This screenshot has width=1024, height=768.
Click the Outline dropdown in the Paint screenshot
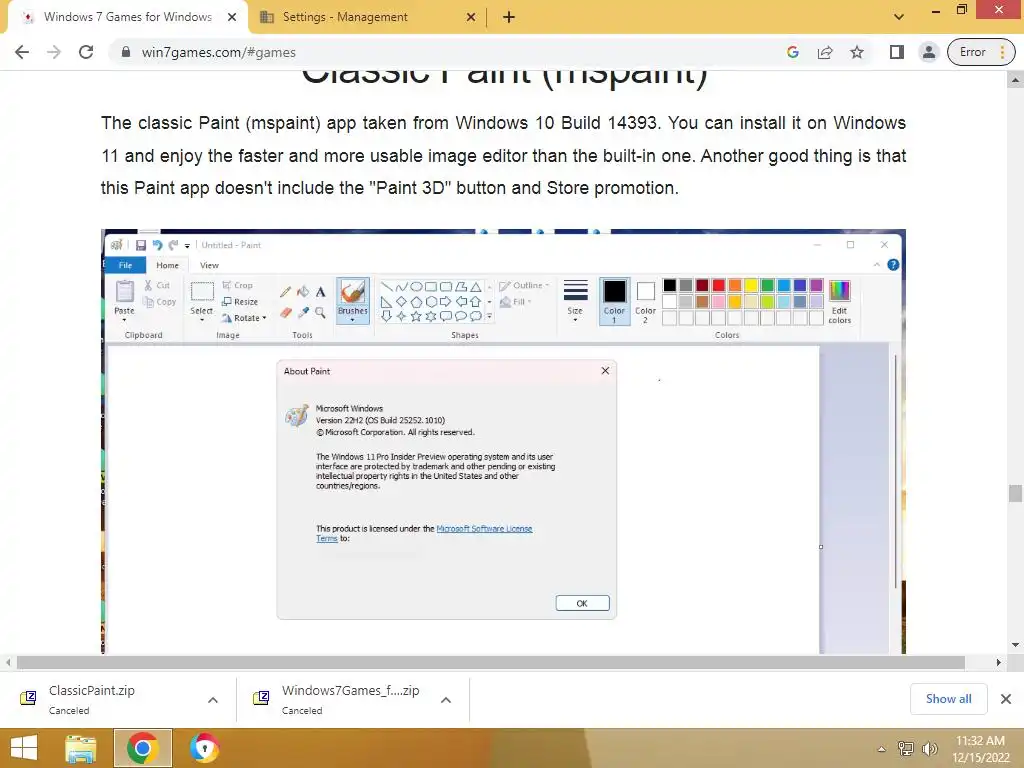(x=524, y=285)
